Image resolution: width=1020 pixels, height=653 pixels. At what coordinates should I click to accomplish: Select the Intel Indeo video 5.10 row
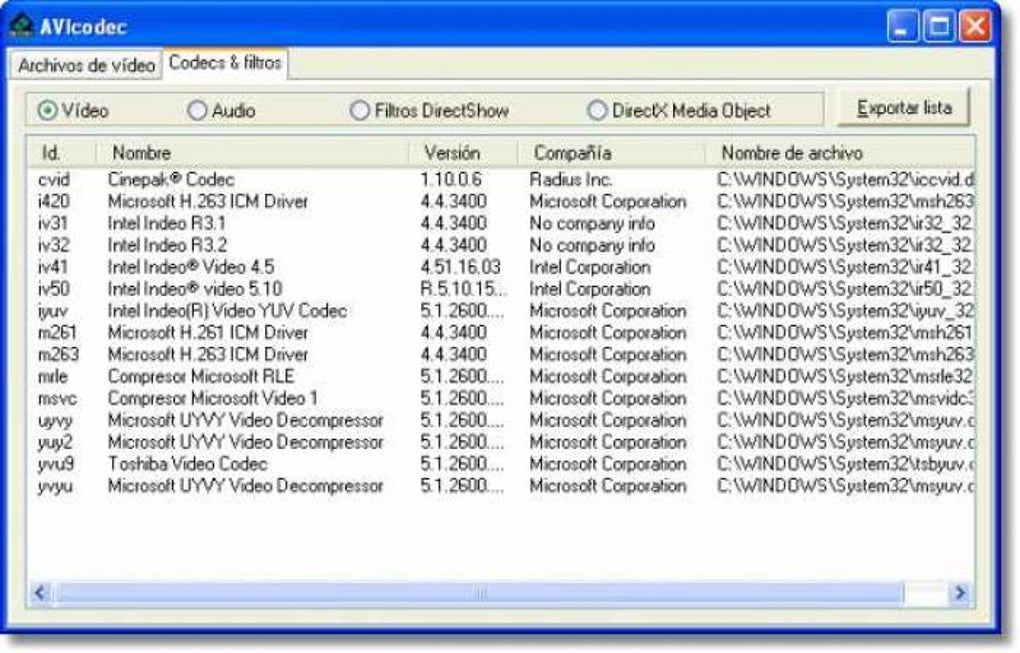(501, 289)
